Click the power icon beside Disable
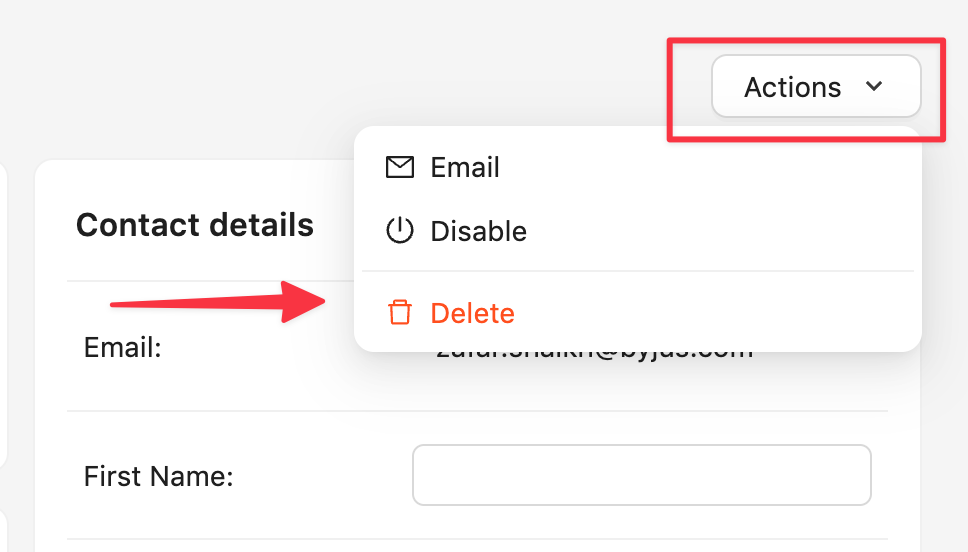 click(399, 231)
